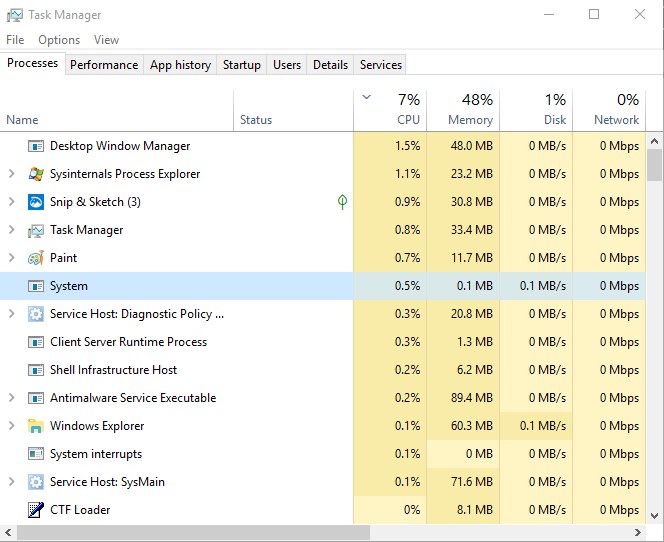Sort by the Disk column header

[536, 111]
